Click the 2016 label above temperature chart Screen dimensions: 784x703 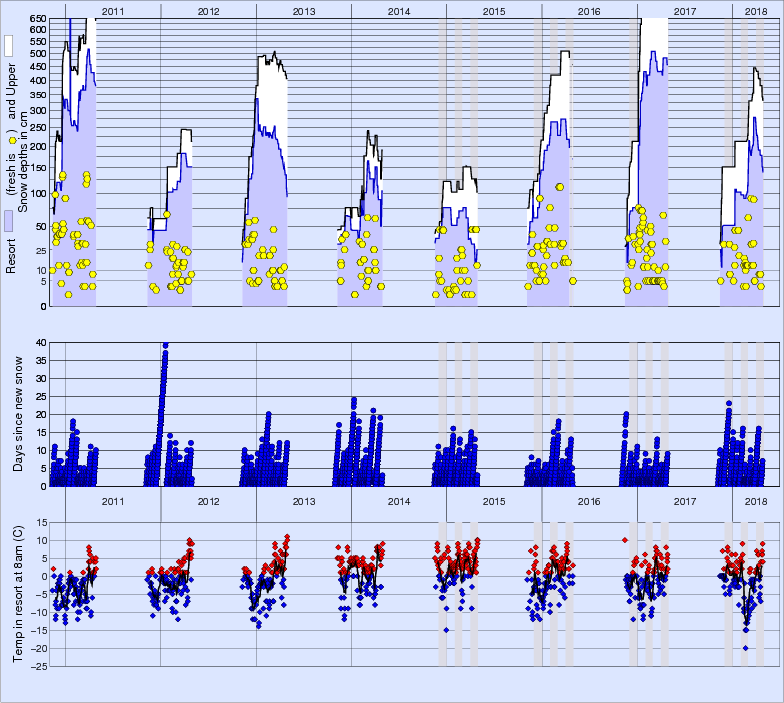589,501
